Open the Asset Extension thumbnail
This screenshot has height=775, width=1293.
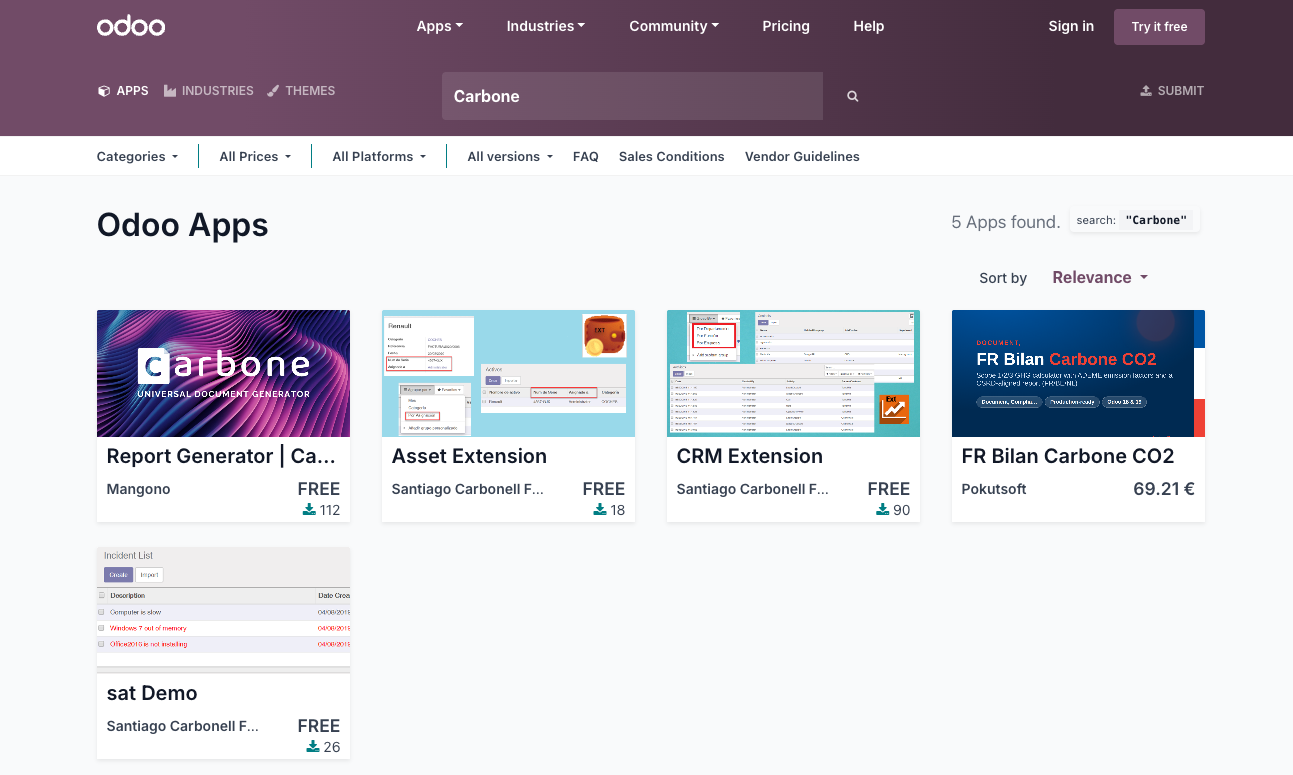pos(508,373)
